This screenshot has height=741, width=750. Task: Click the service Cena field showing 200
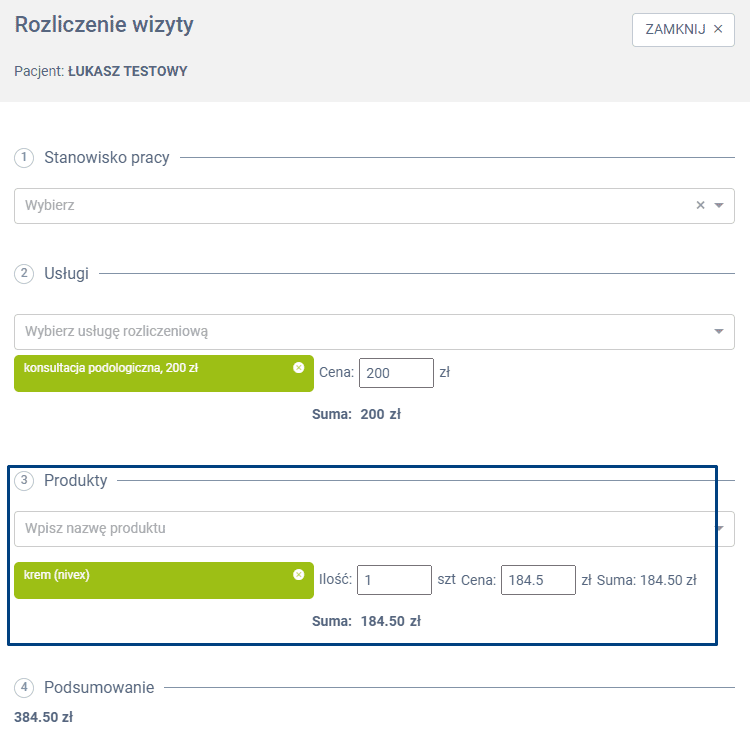[395, 373]
